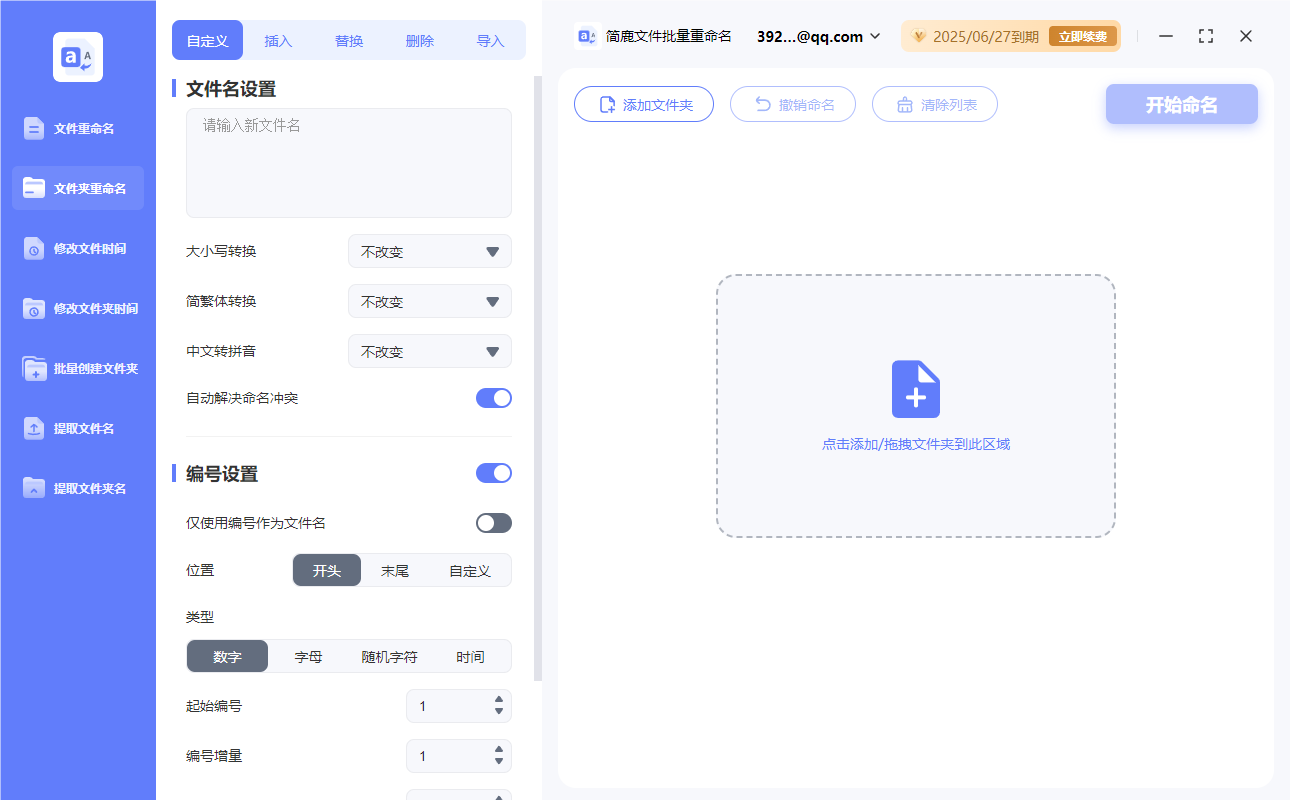Disable 自动解决命名冲突 toggle

[493, 397]
